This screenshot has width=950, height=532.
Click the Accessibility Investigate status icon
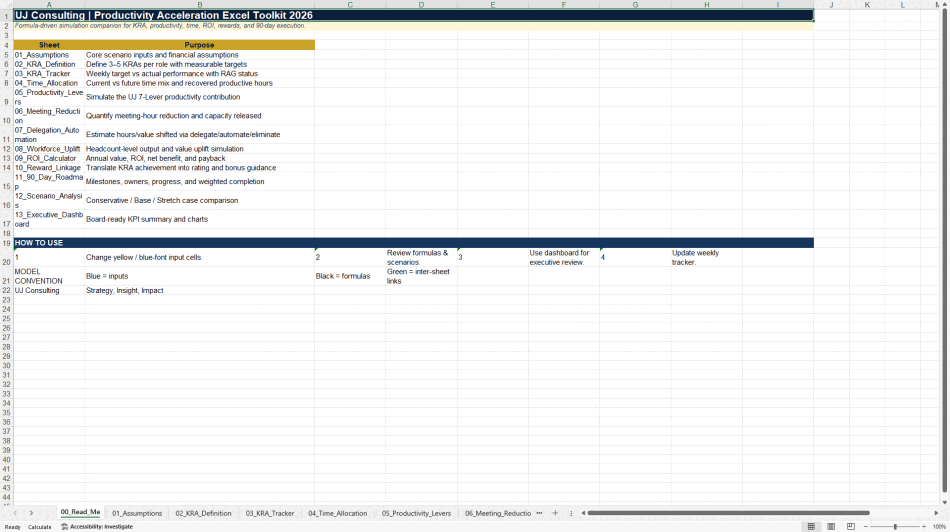[x=64, y=527]
